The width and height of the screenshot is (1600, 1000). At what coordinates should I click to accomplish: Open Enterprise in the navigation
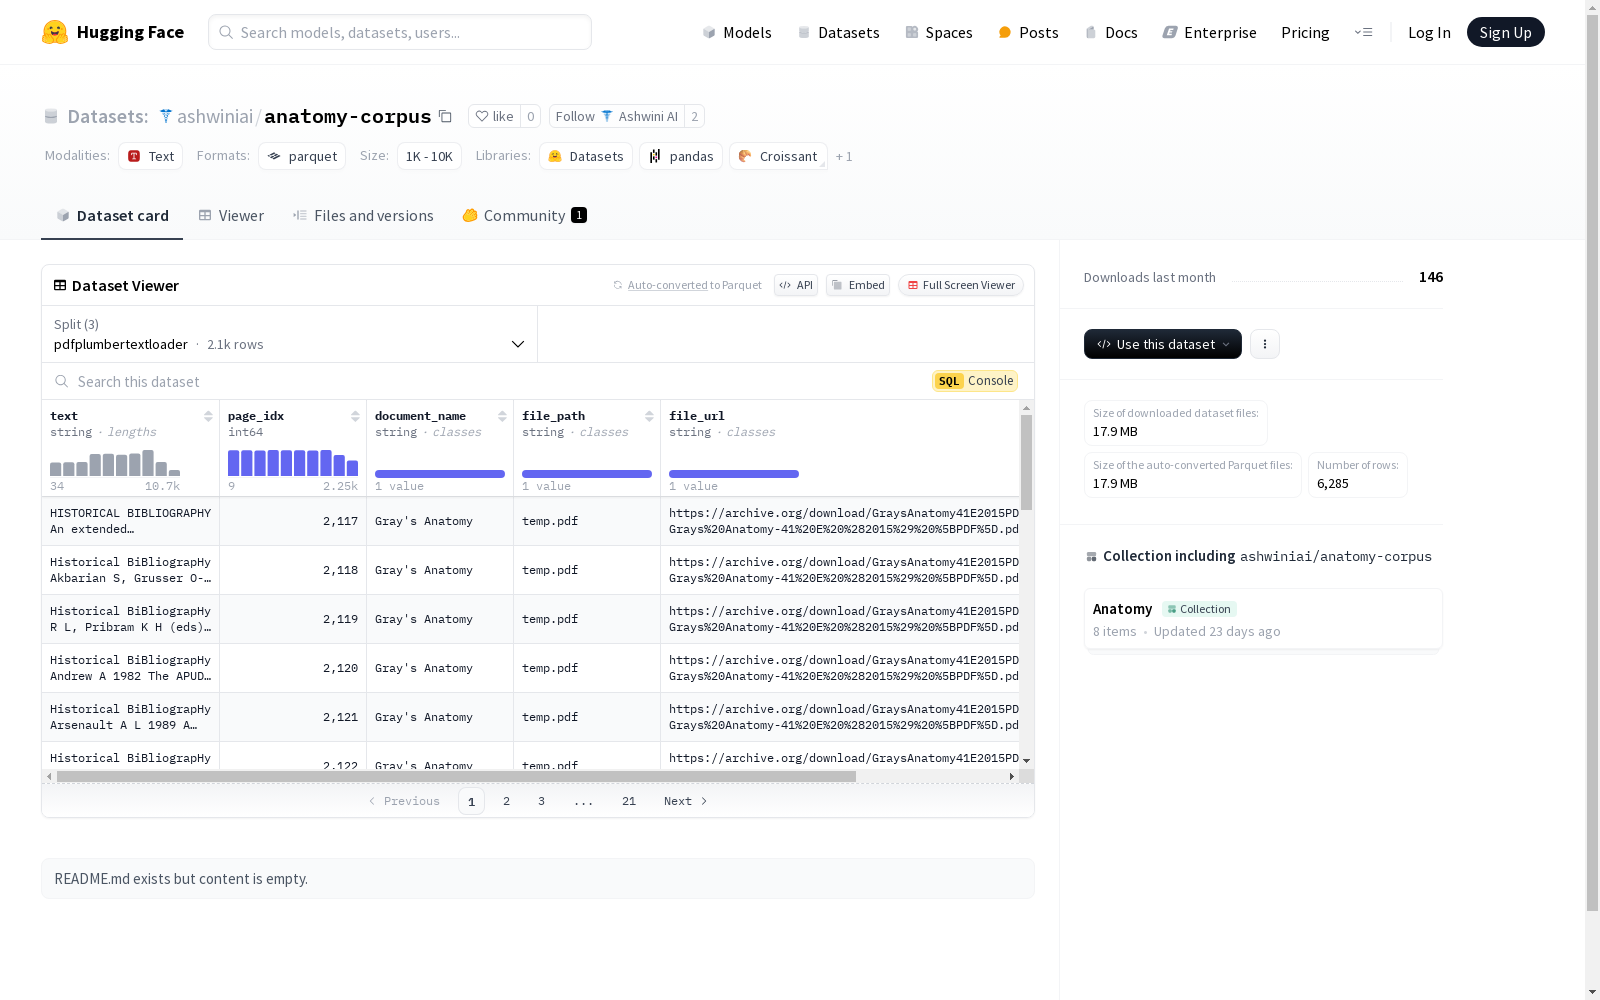(1209, 32)
